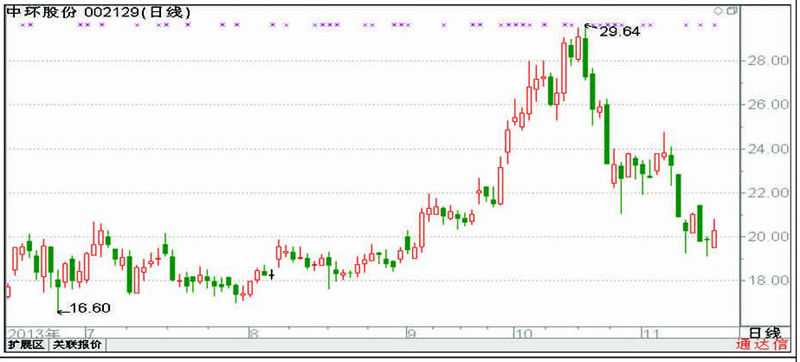Open the 扩展区 tab

tap(27, 345)
